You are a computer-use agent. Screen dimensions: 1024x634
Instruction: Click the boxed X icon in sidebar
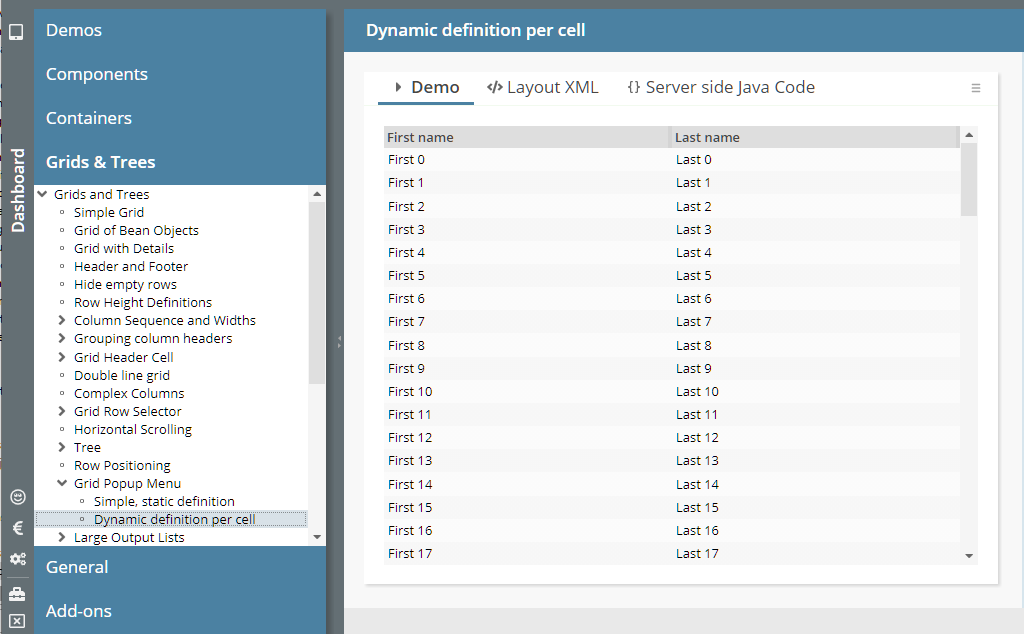click(x=17, y=620)
